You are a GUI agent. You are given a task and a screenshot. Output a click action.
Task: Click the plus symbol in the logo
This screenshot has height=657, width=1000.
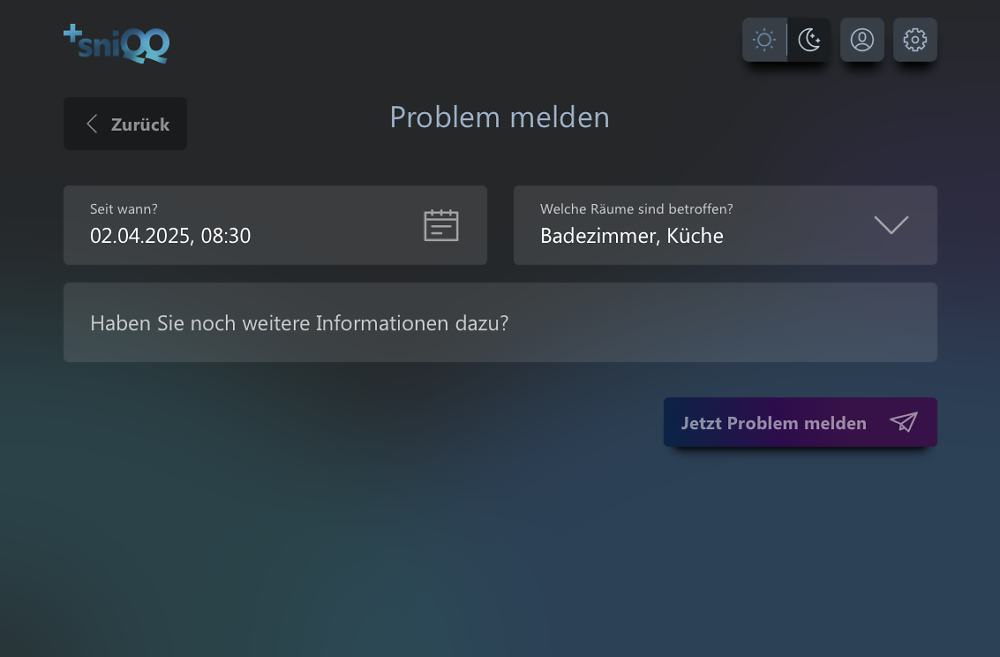pos(72,33)
